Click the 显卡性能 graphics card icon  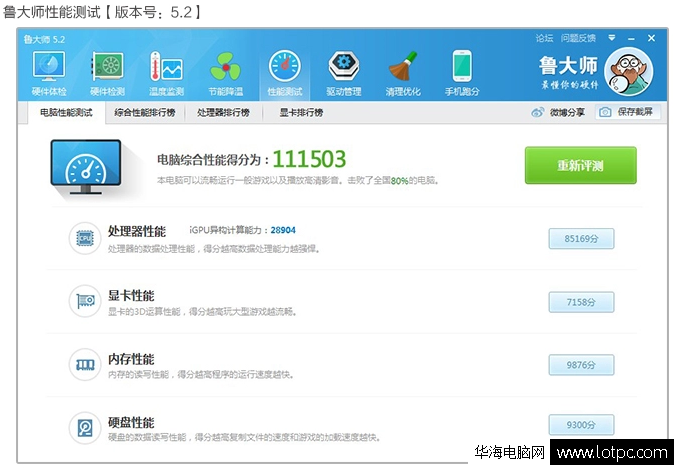tap(85, 301)
